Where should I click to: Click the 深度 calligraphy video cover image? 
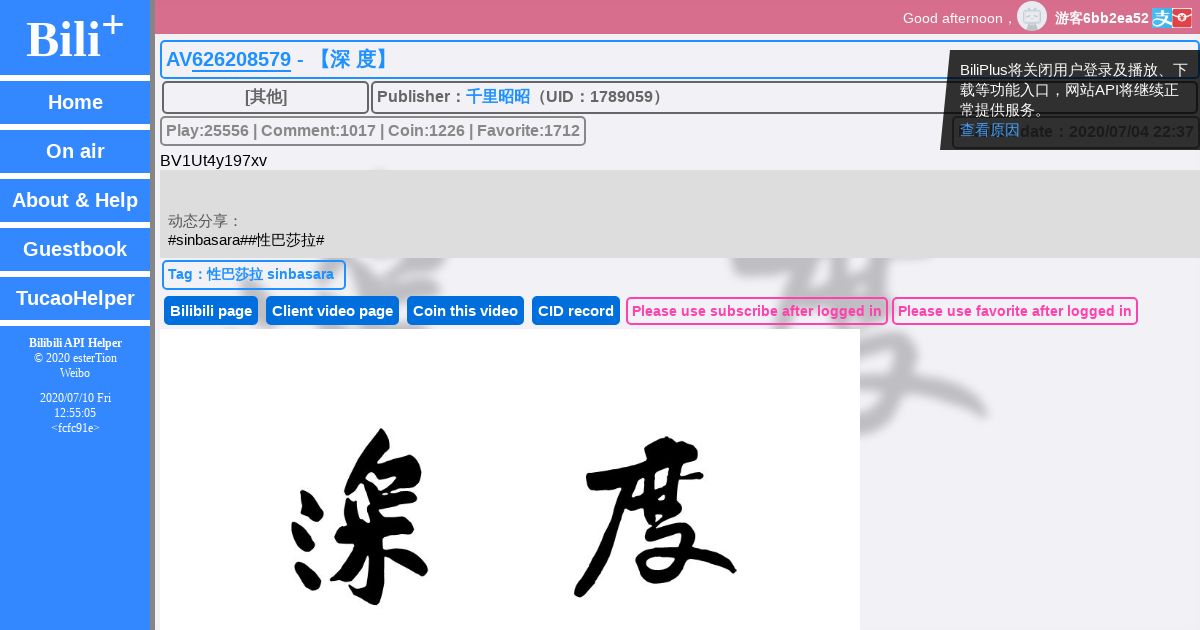tap(510, 479)
